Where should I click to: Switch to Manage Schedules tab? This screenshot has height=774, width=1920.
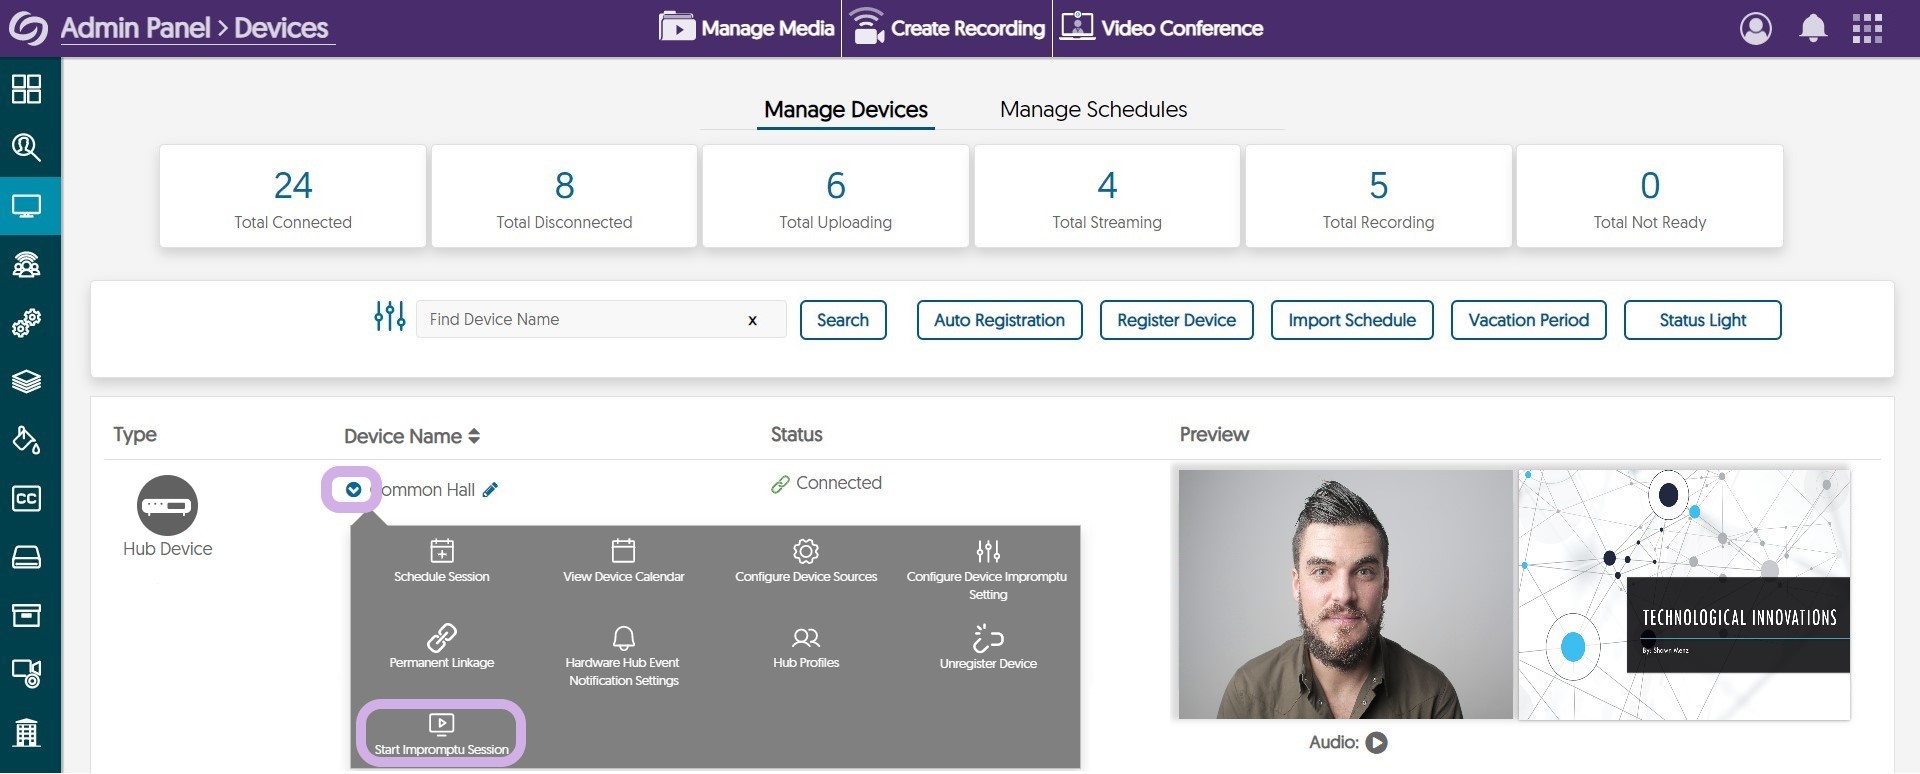click(1093, 109)
